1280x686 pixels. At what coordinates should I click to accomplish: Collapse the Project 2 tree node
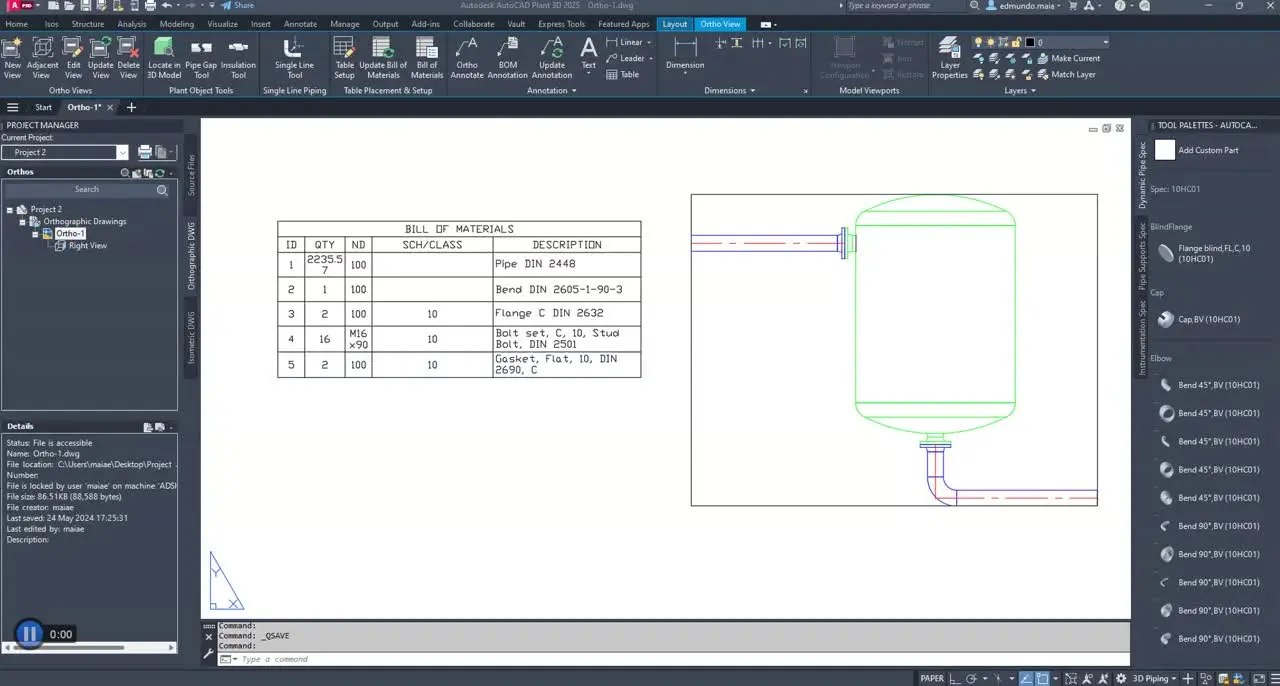10,210
